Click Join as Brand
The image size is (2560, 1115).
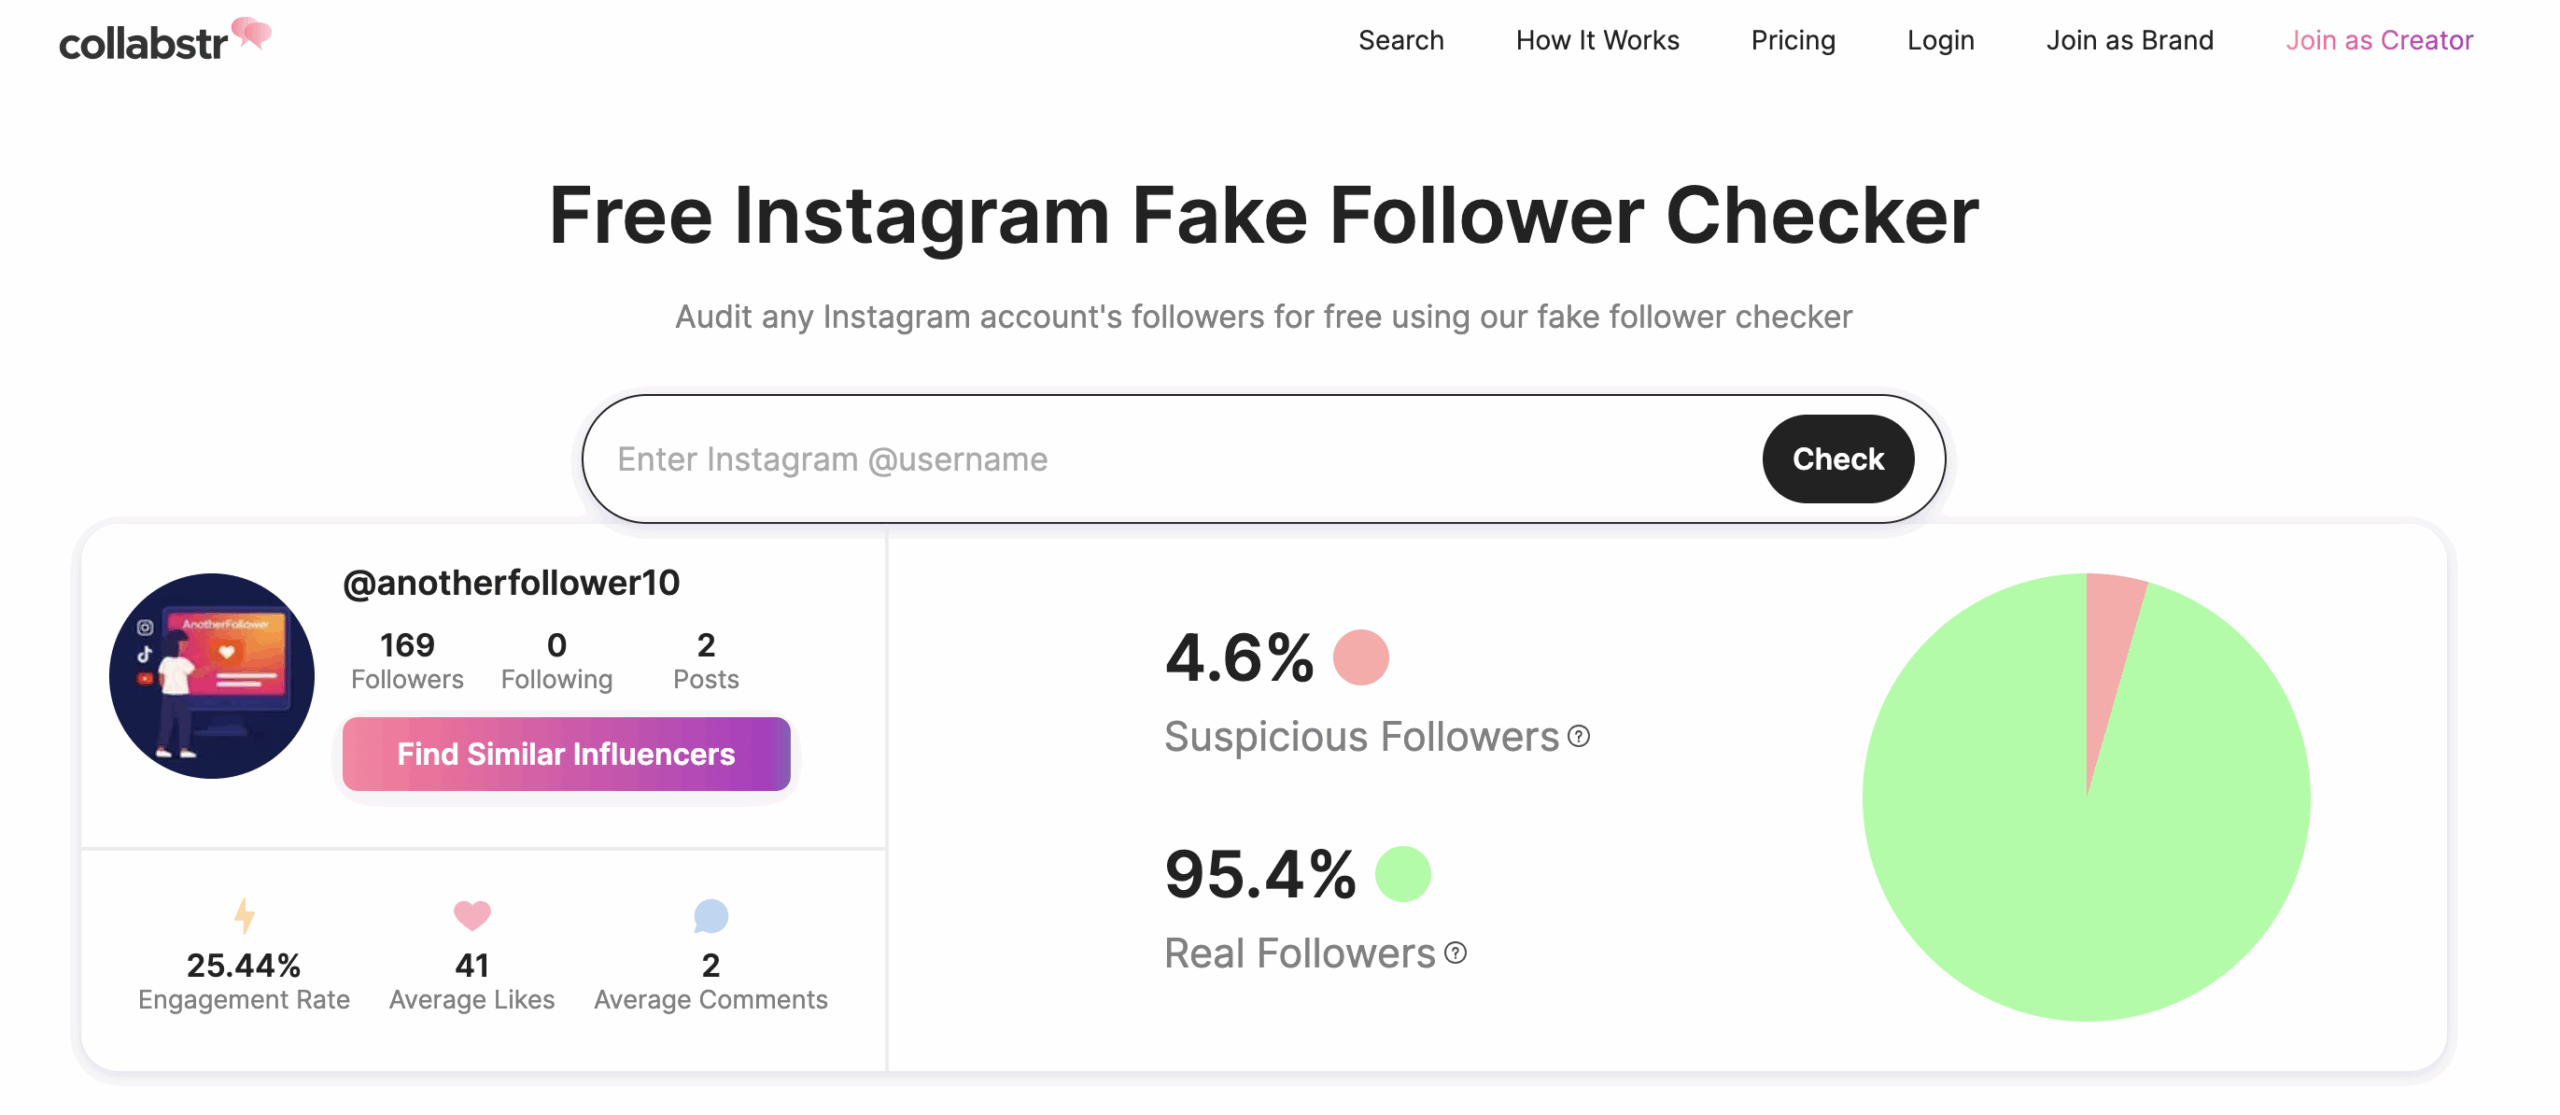(2129, 41)
